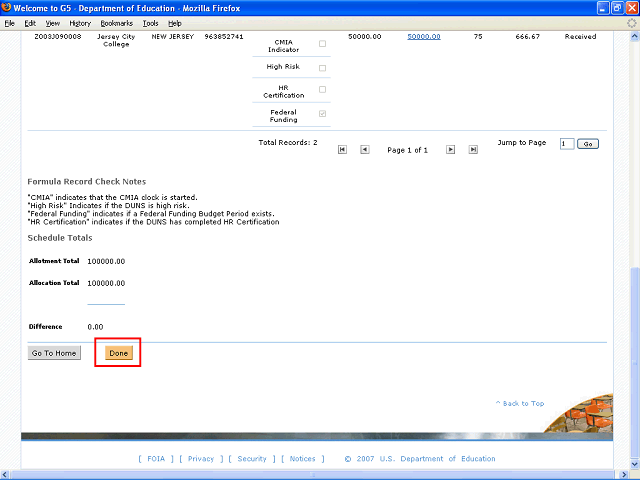
Task: Toggle the HR Certification checkbox
Action: coord(322,89)
